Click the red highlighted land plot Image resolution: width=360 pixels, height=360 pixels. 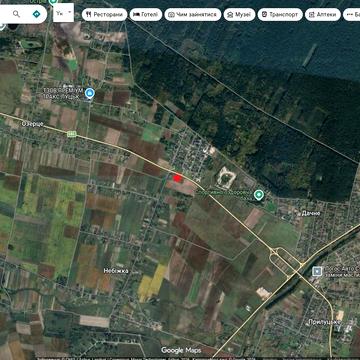pos(177,178)
